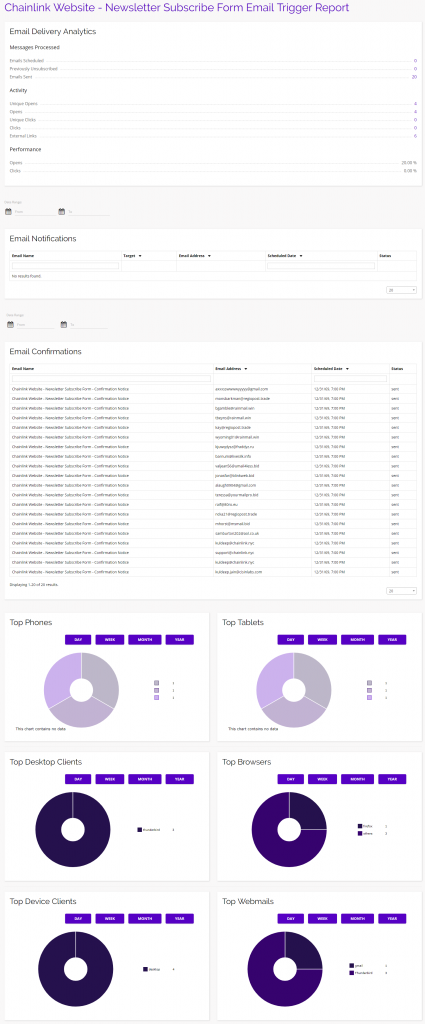Select MONTH range for Top Device Clients
The image size is (425, 1024).
(144, 918)
